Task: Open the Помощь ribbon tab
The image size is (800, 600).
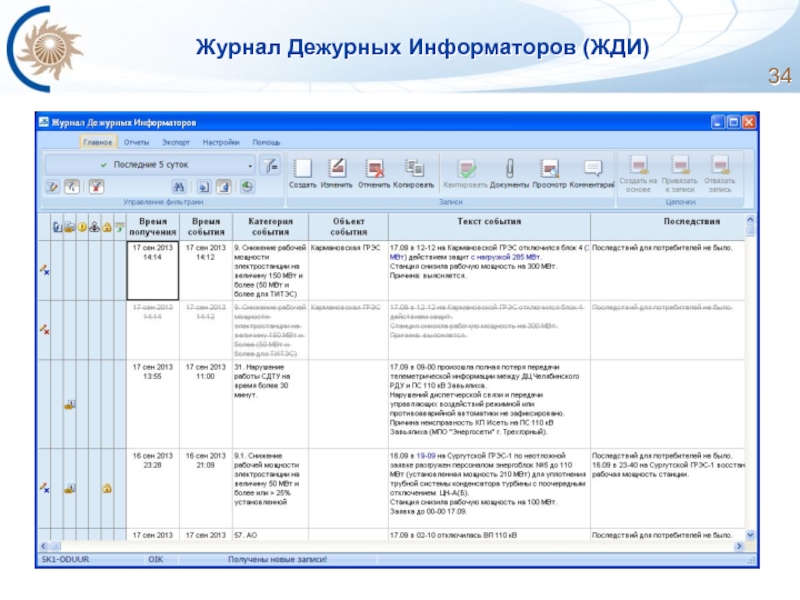Action: pos(266,143)
